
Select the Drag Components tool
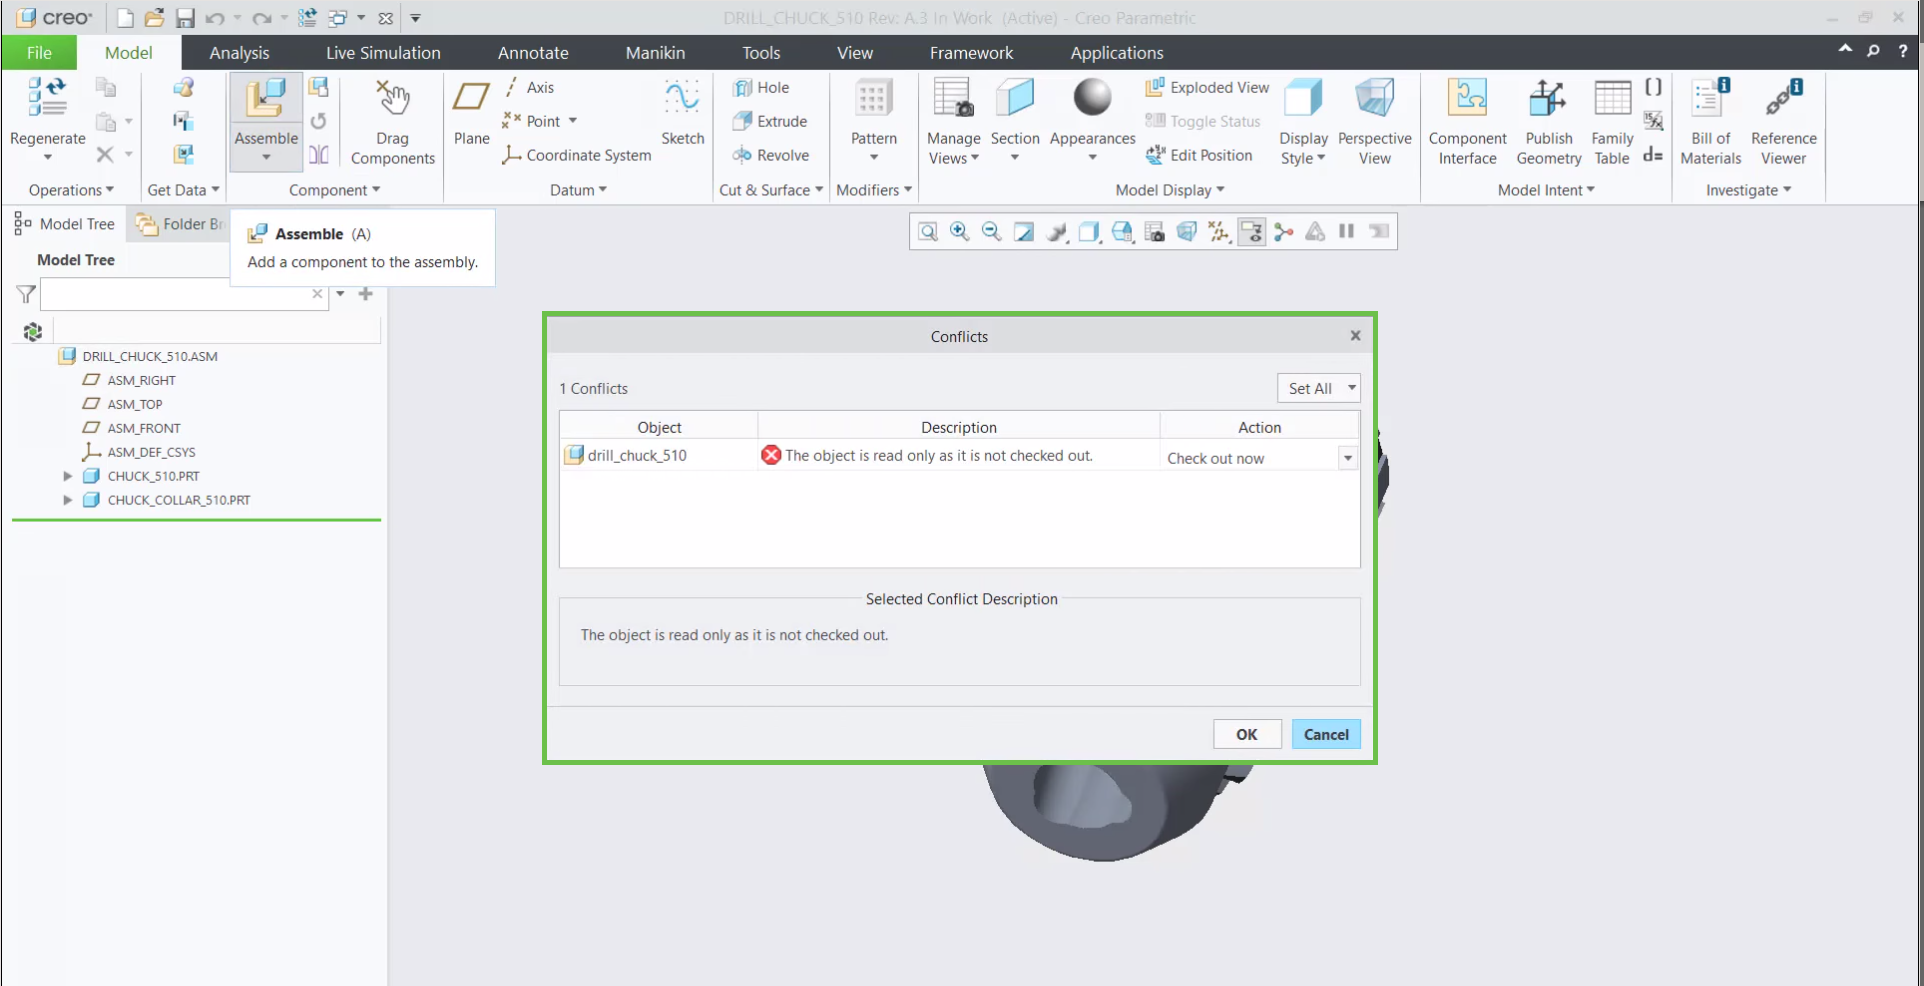click(x=392, y=121)
